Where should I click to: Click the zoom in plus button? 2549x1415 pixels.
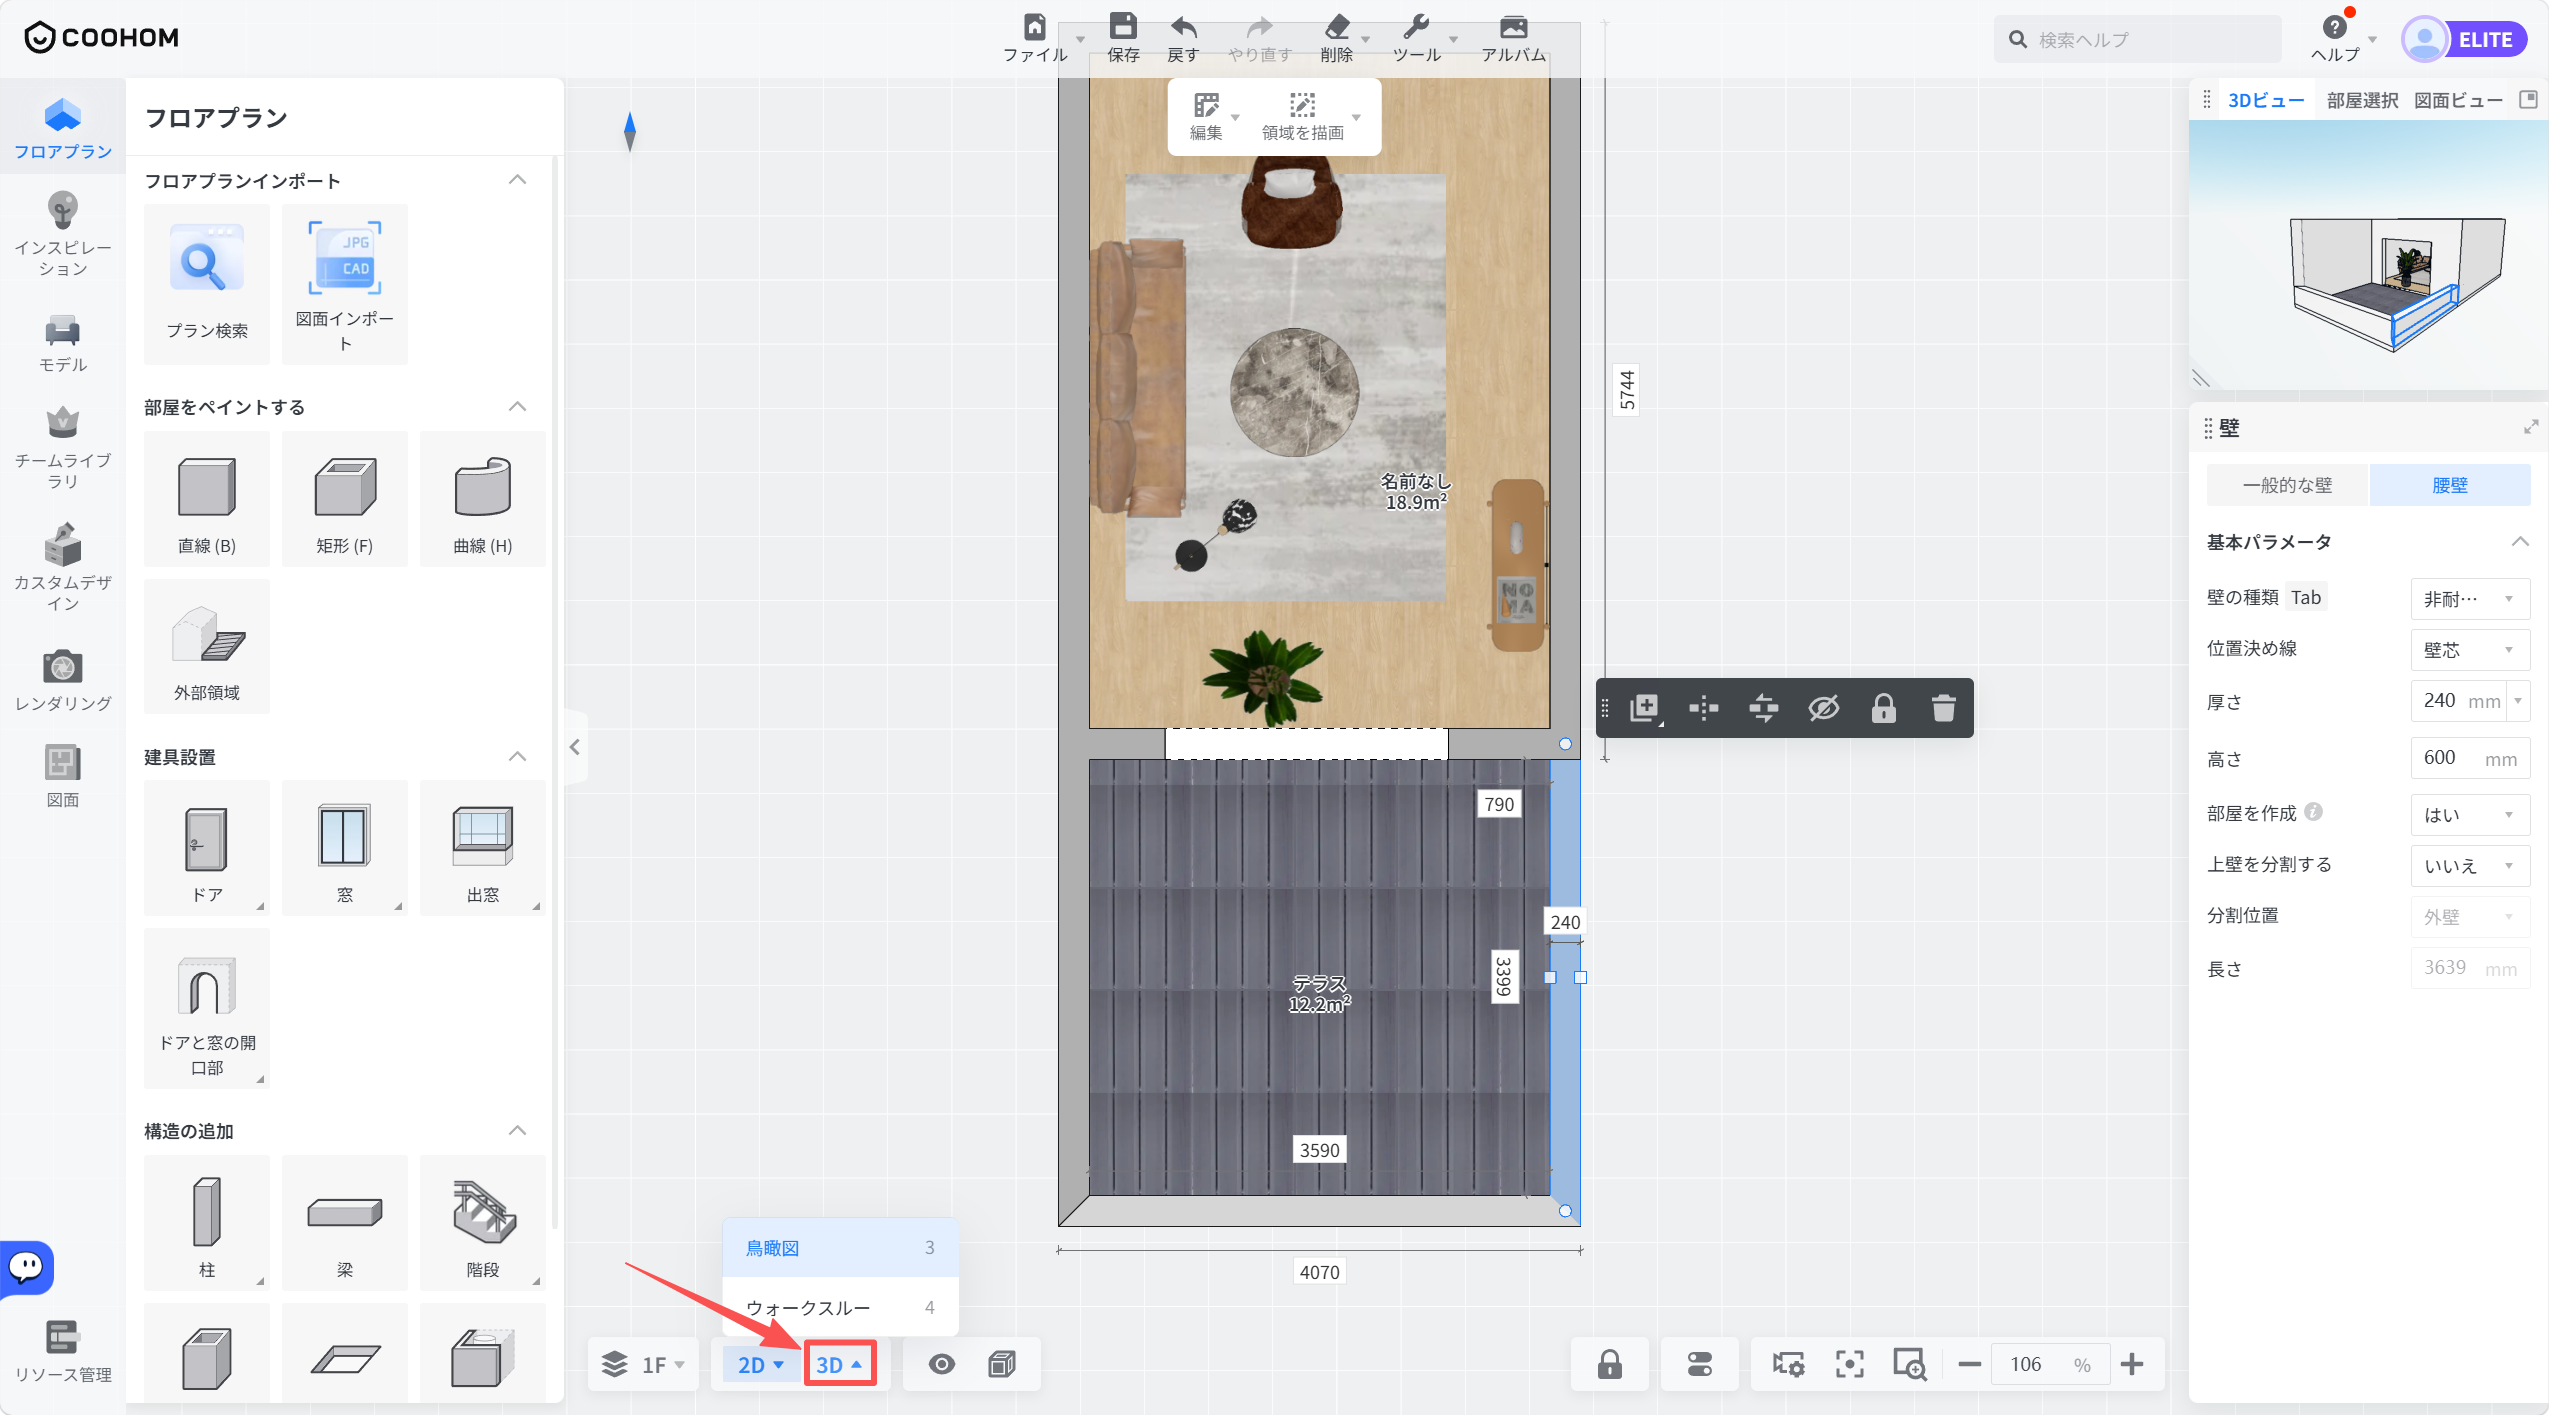(2131, 1364)
